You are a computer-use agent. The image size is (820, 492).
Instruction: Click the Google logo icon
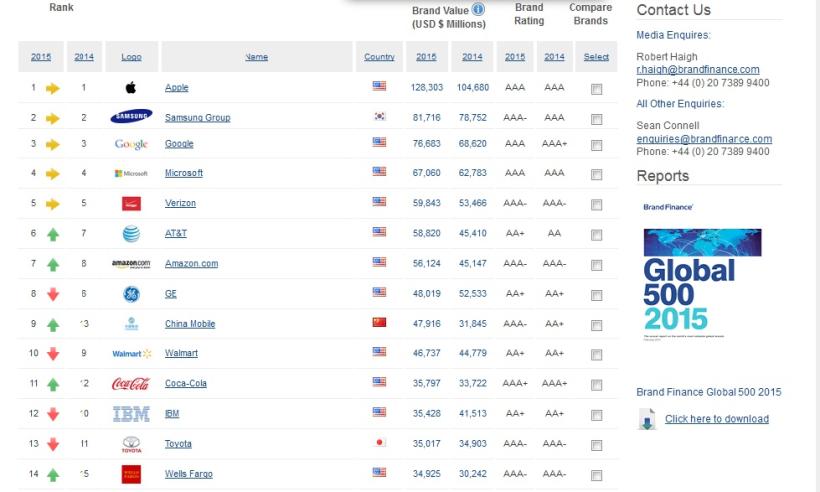pyautogui.click(x=131, y=144)
